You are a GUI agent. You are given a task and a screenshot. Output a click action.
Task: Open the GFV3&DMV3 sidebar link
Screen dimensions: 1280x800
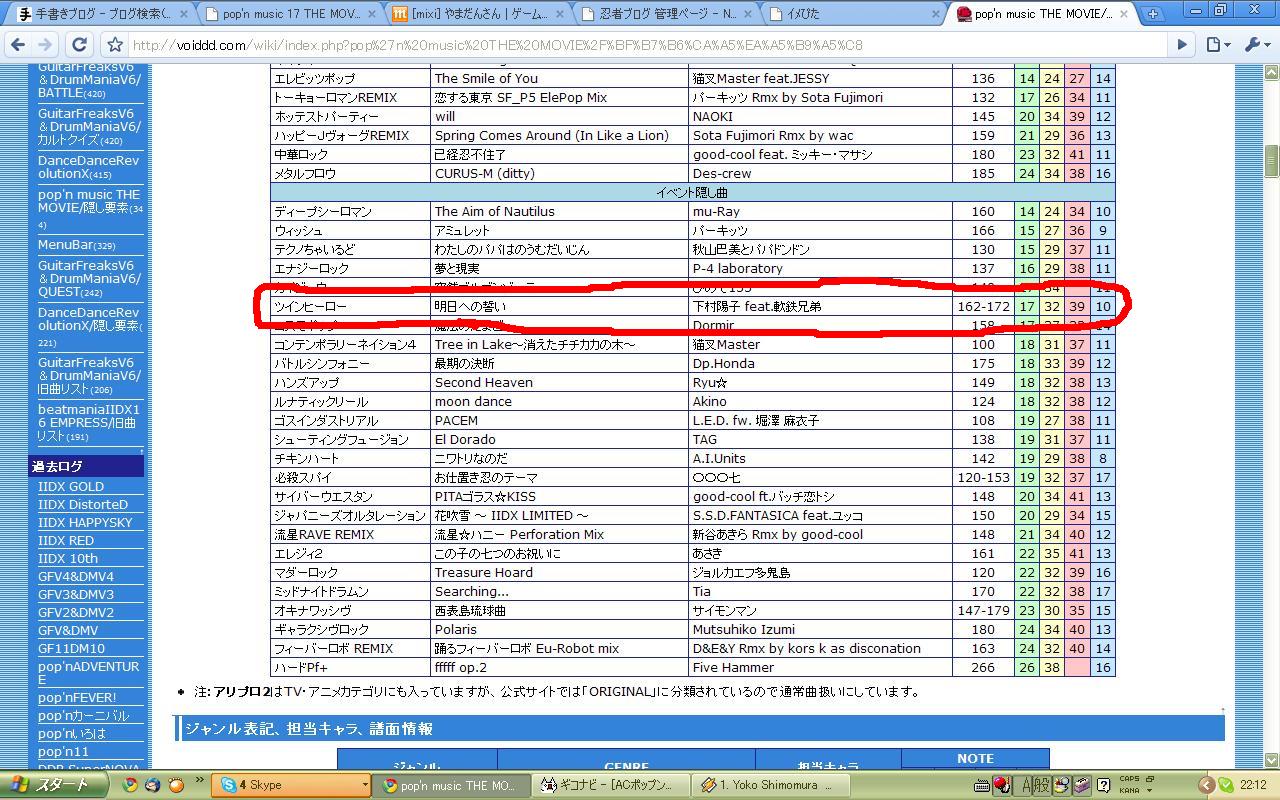[x=76, y=595]
